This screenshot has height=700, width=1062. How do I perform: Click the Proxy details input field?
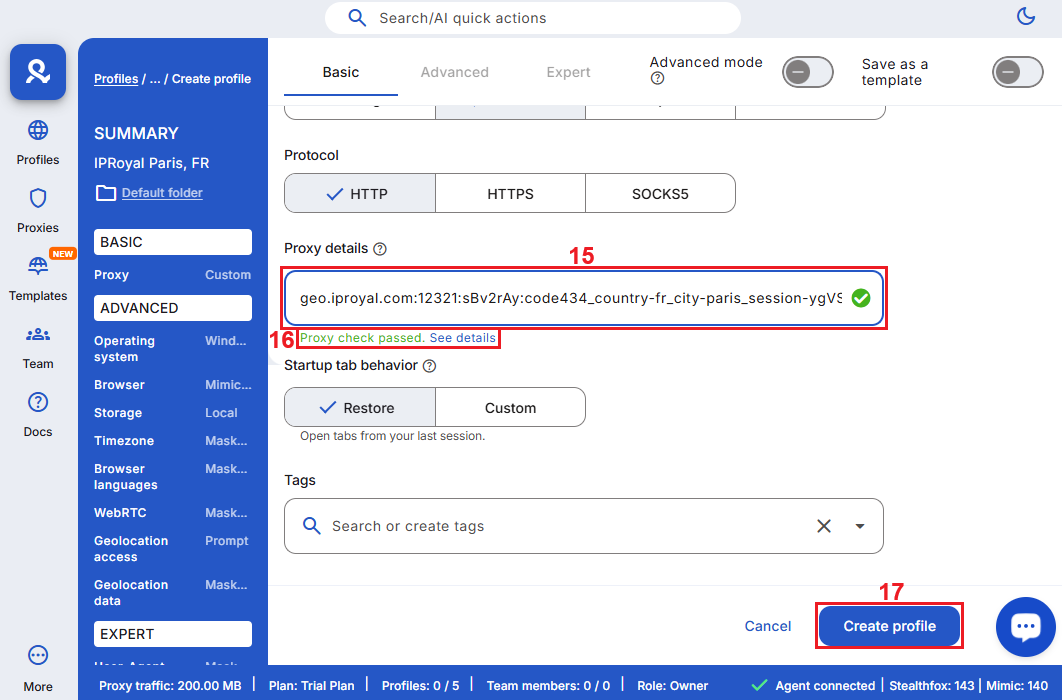(x=570, y=298)
